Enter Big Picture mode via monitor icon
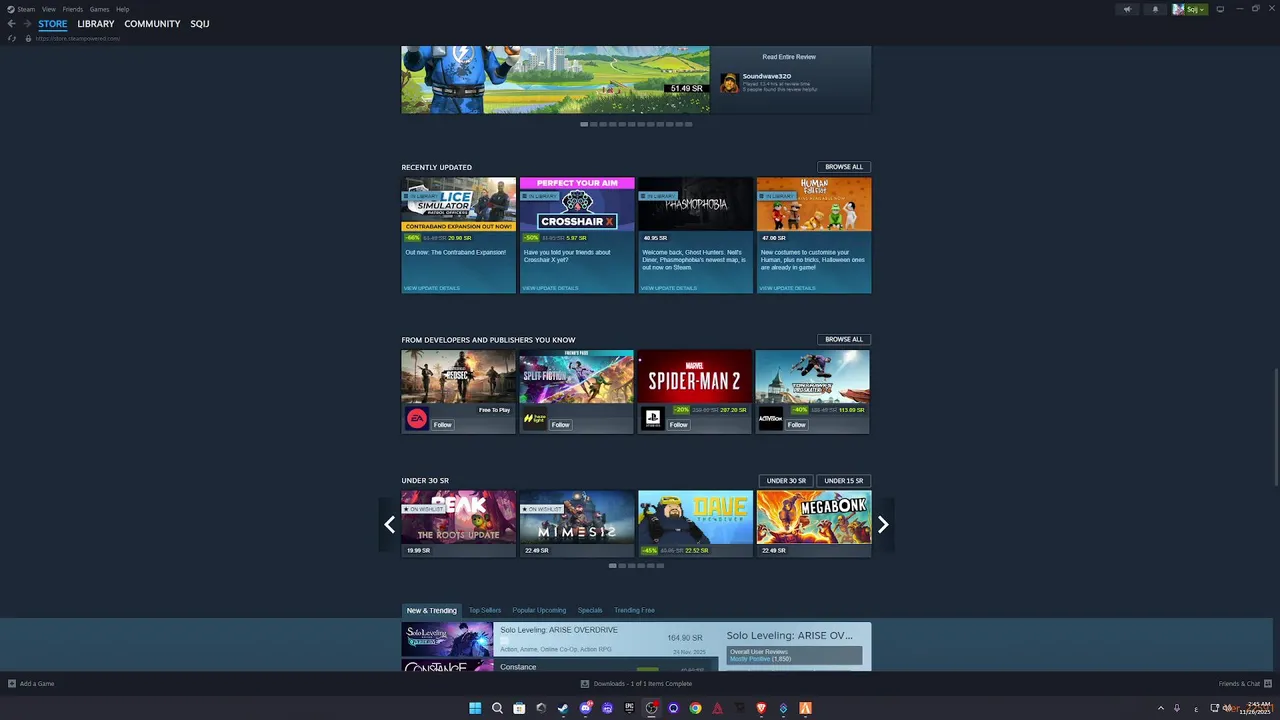Image resolution: width=1280 pixels, height=720 pixels. (x=1220, y=9)
